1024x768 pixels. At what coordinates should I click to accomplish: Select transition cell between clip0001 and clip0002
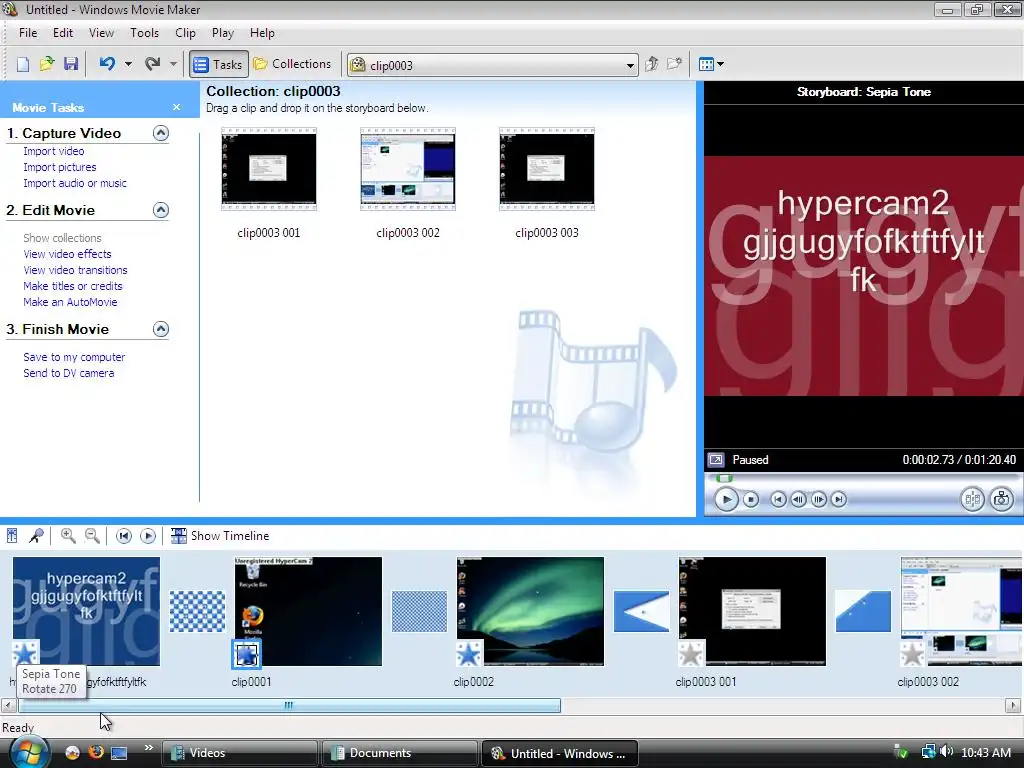(419, 611)
